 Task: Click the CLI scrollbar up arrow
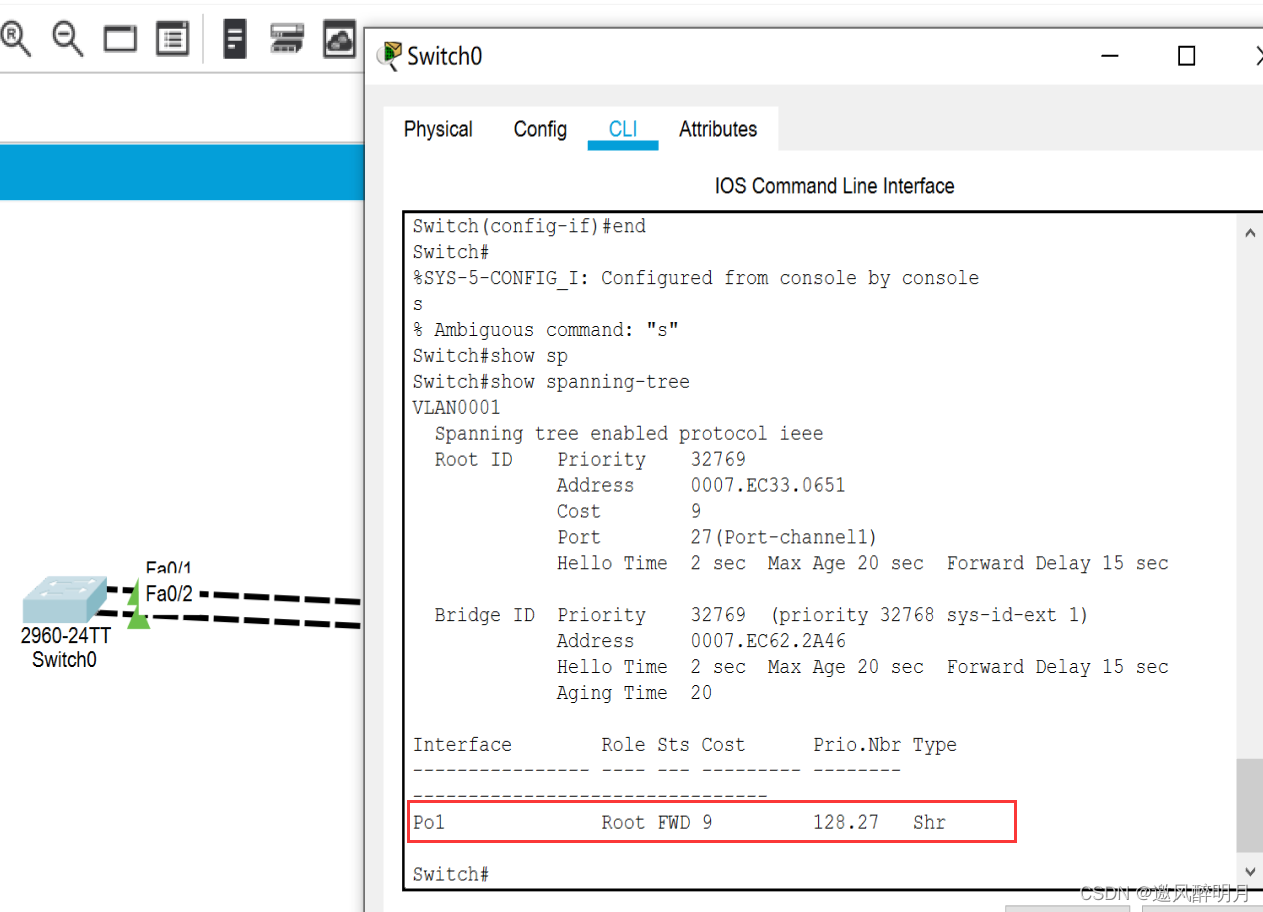1250,233
